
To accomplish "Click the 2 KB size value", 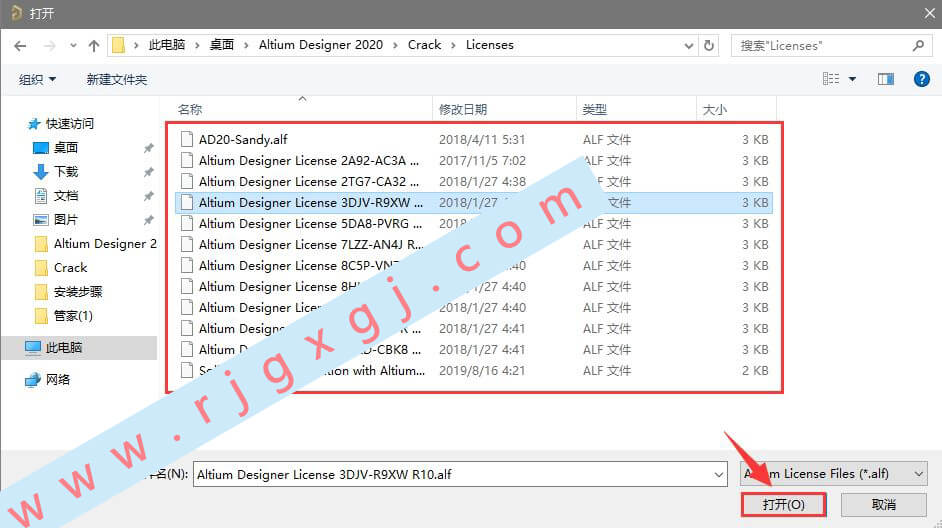I will tap(755, 371).
